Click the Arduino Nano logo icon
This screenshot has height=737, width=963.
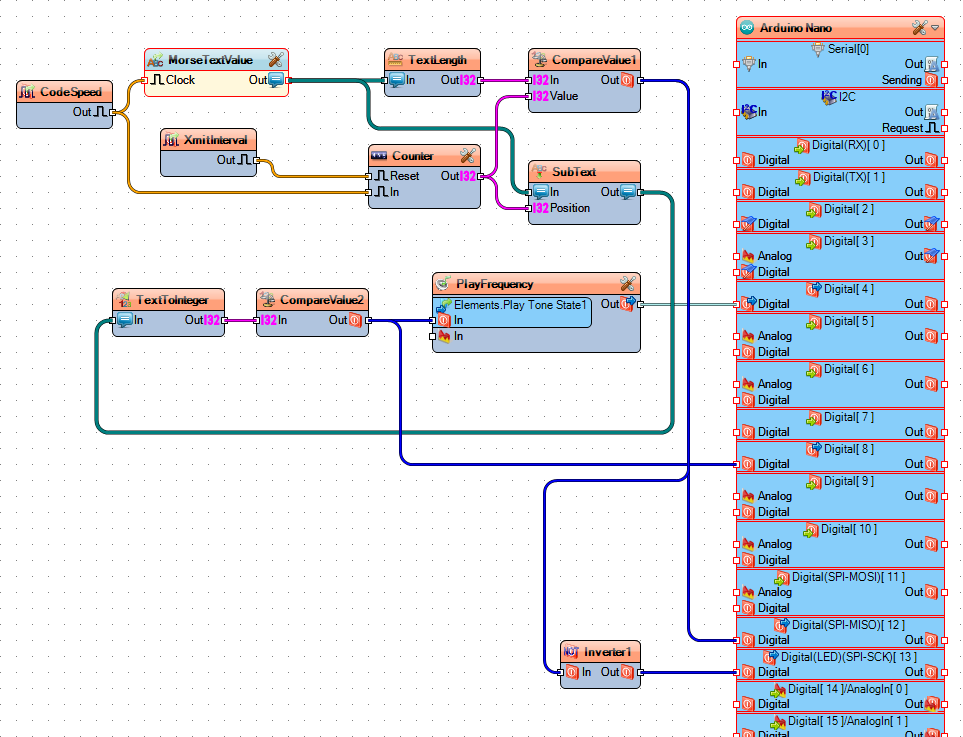[x=747, y=28]
